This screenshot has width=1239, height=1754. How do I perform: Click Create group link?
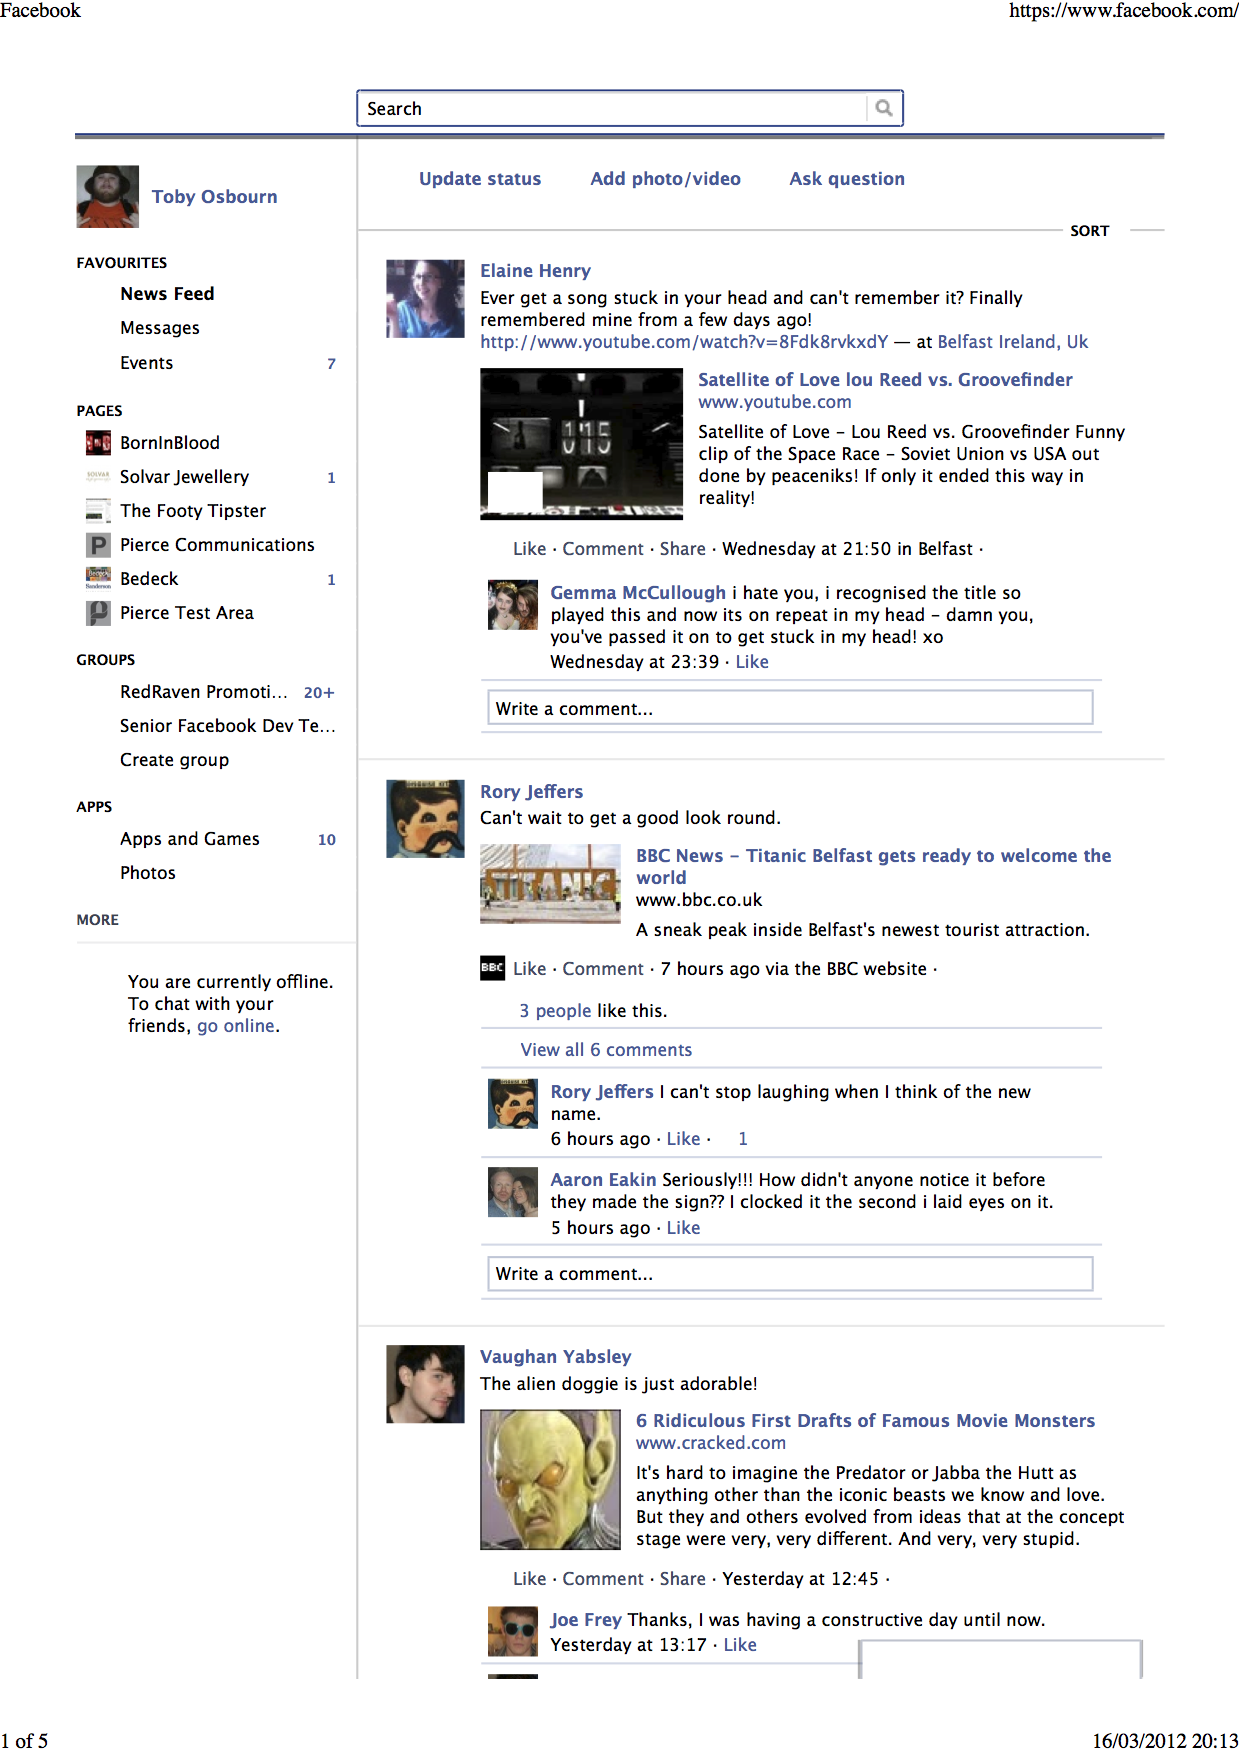coord(175,760)
